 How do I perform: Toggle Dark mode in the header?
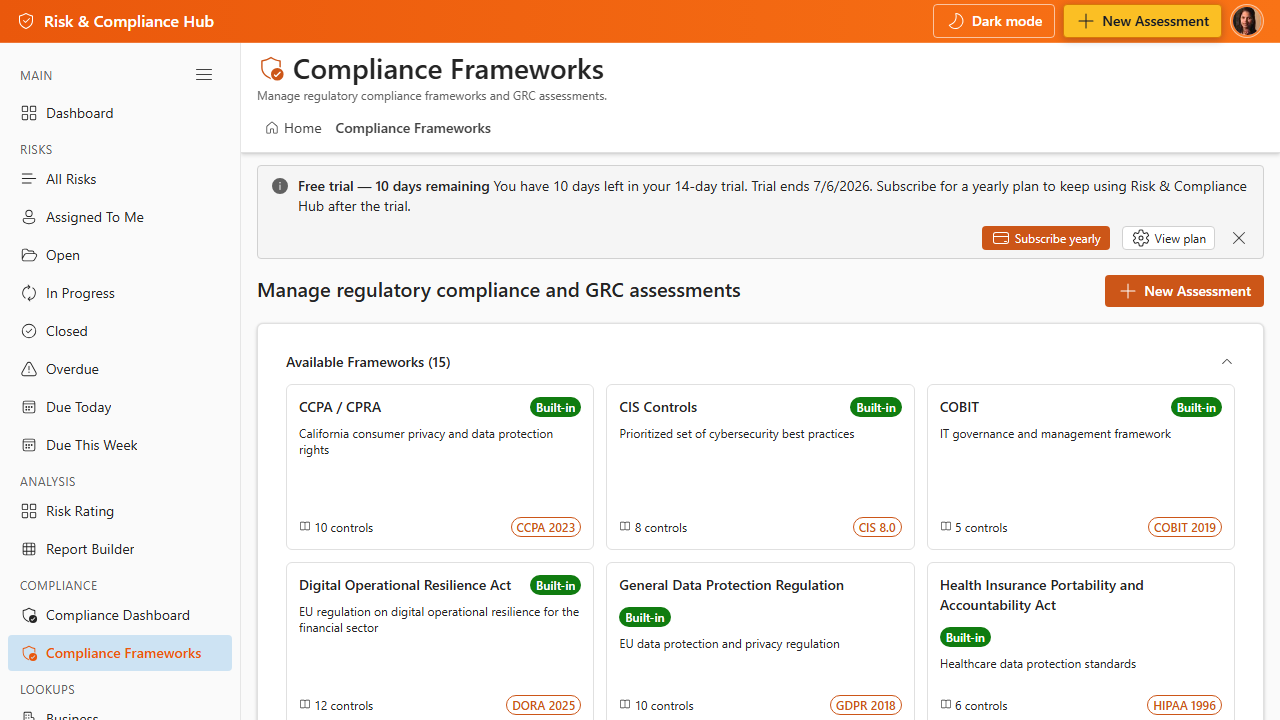click(x=994, y=21)
